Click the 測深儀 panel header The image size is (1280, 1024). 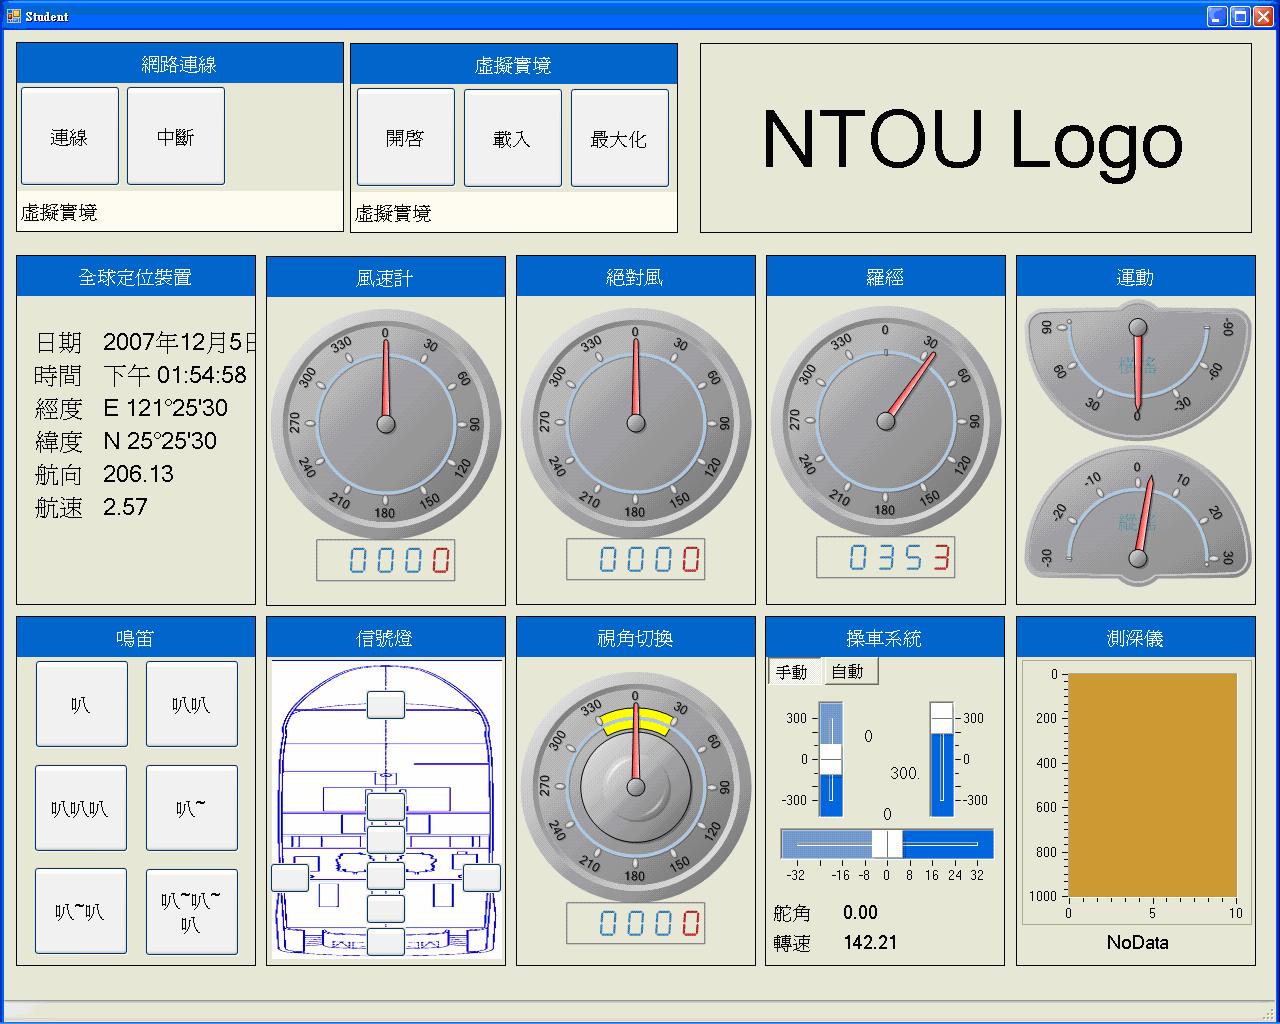point(1136,638)
